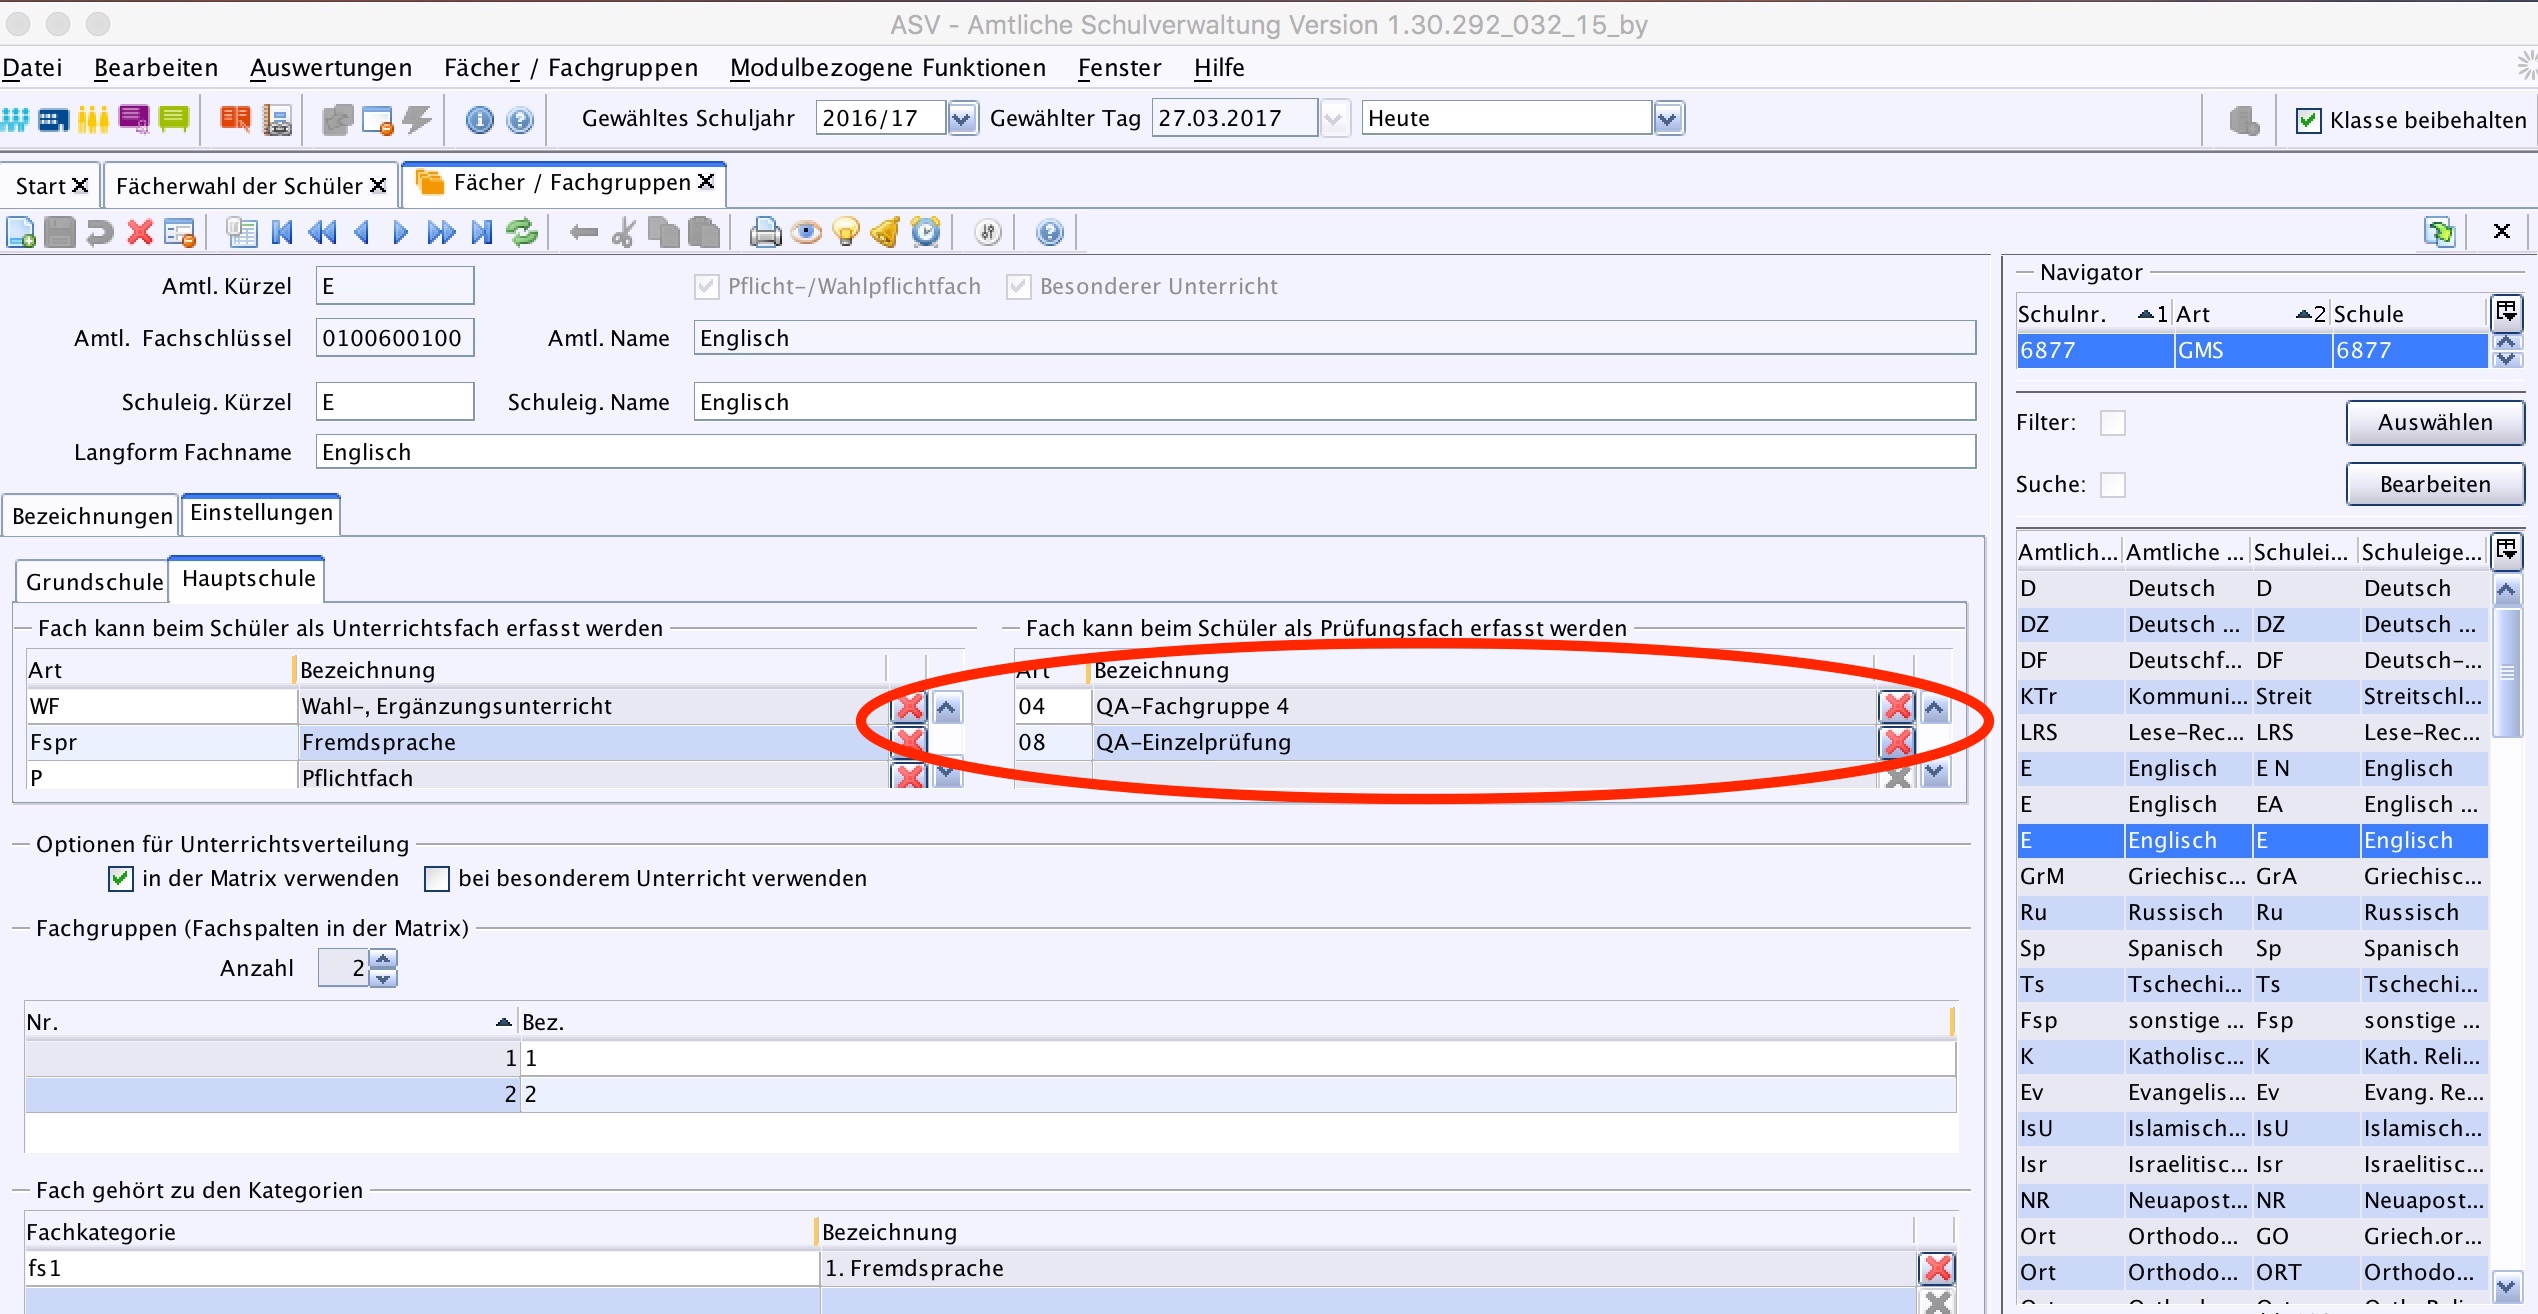
Task: Click the bell icon in the toolbar
Action: (886, 233)
